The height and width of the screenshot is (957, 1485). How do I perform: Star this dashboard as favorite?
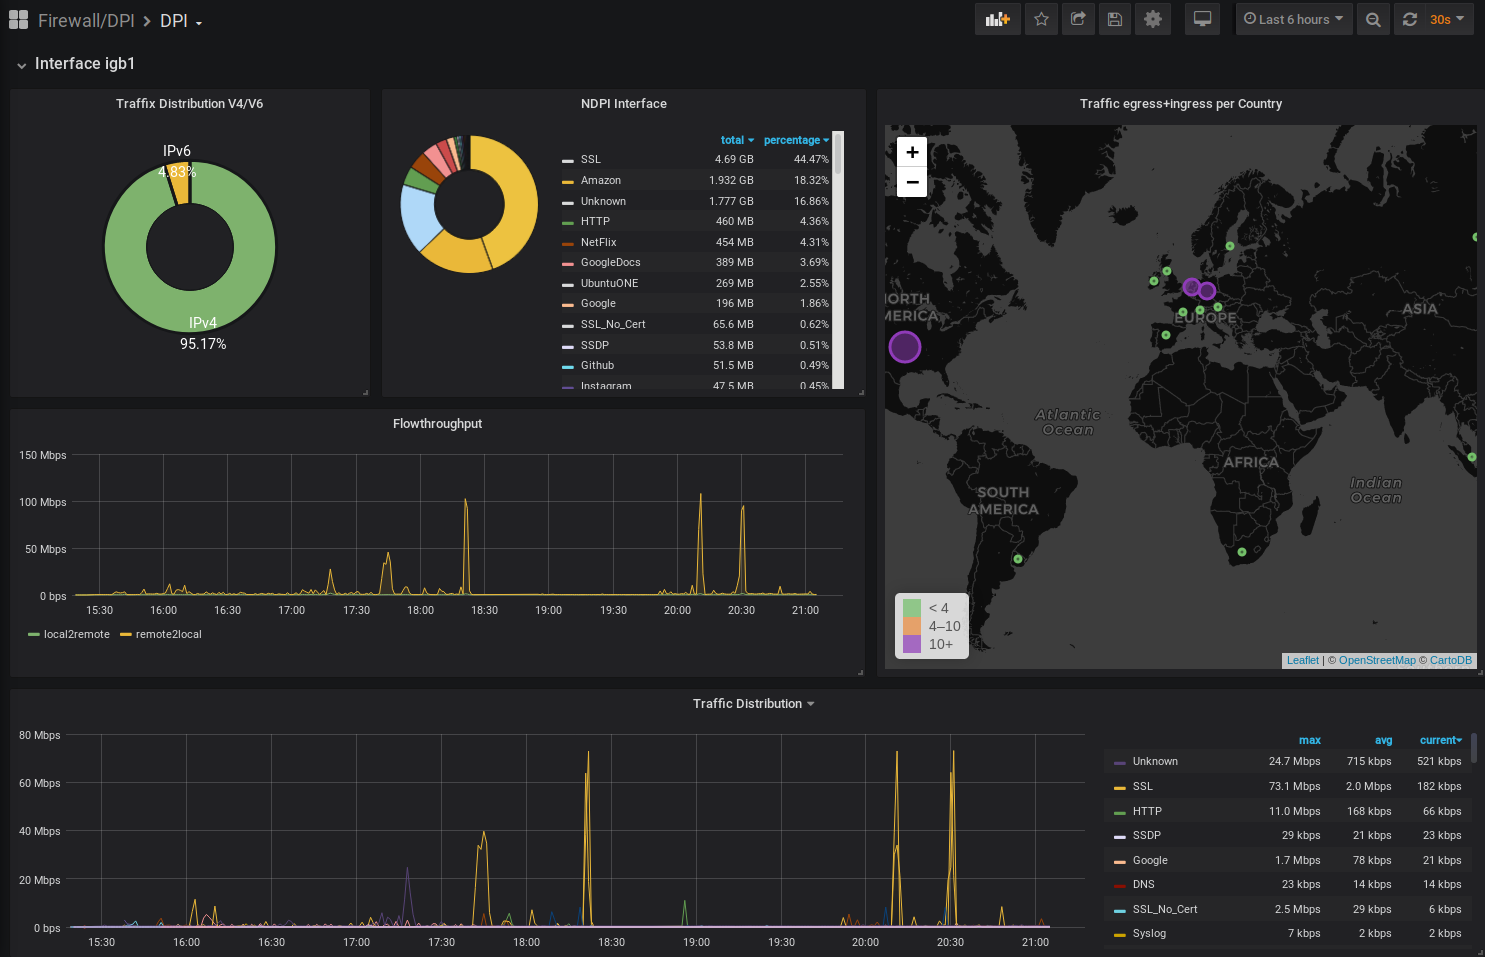(x=1041, y=19)
